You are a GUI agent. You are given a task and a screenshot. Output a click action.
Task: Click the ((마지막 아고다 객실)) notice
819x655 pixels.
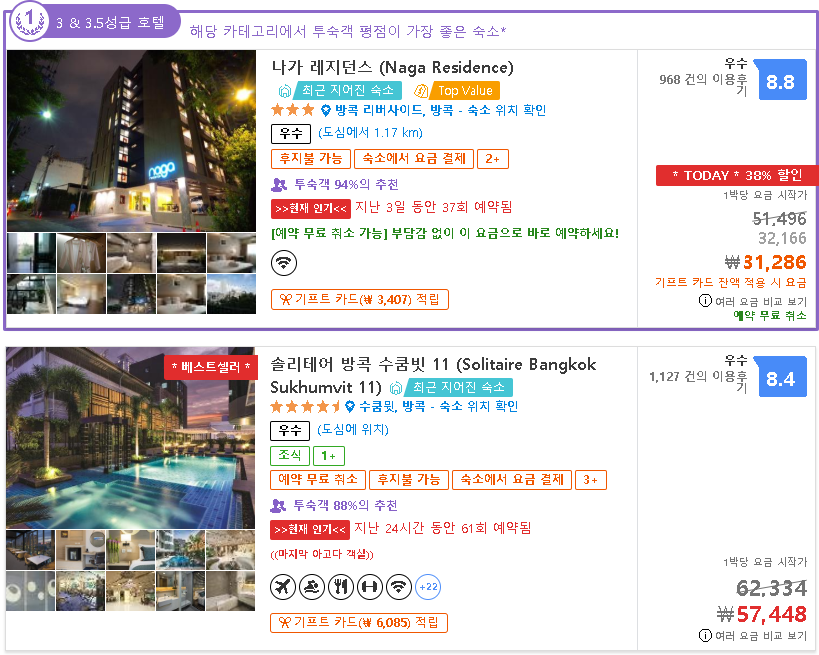322,554
